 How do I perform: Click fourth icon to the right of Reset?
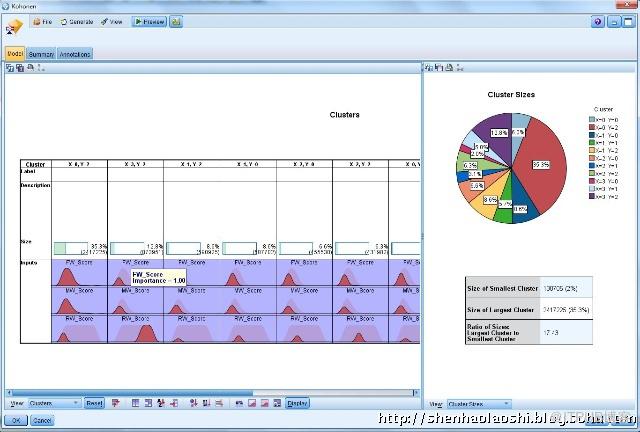point(161,403)
